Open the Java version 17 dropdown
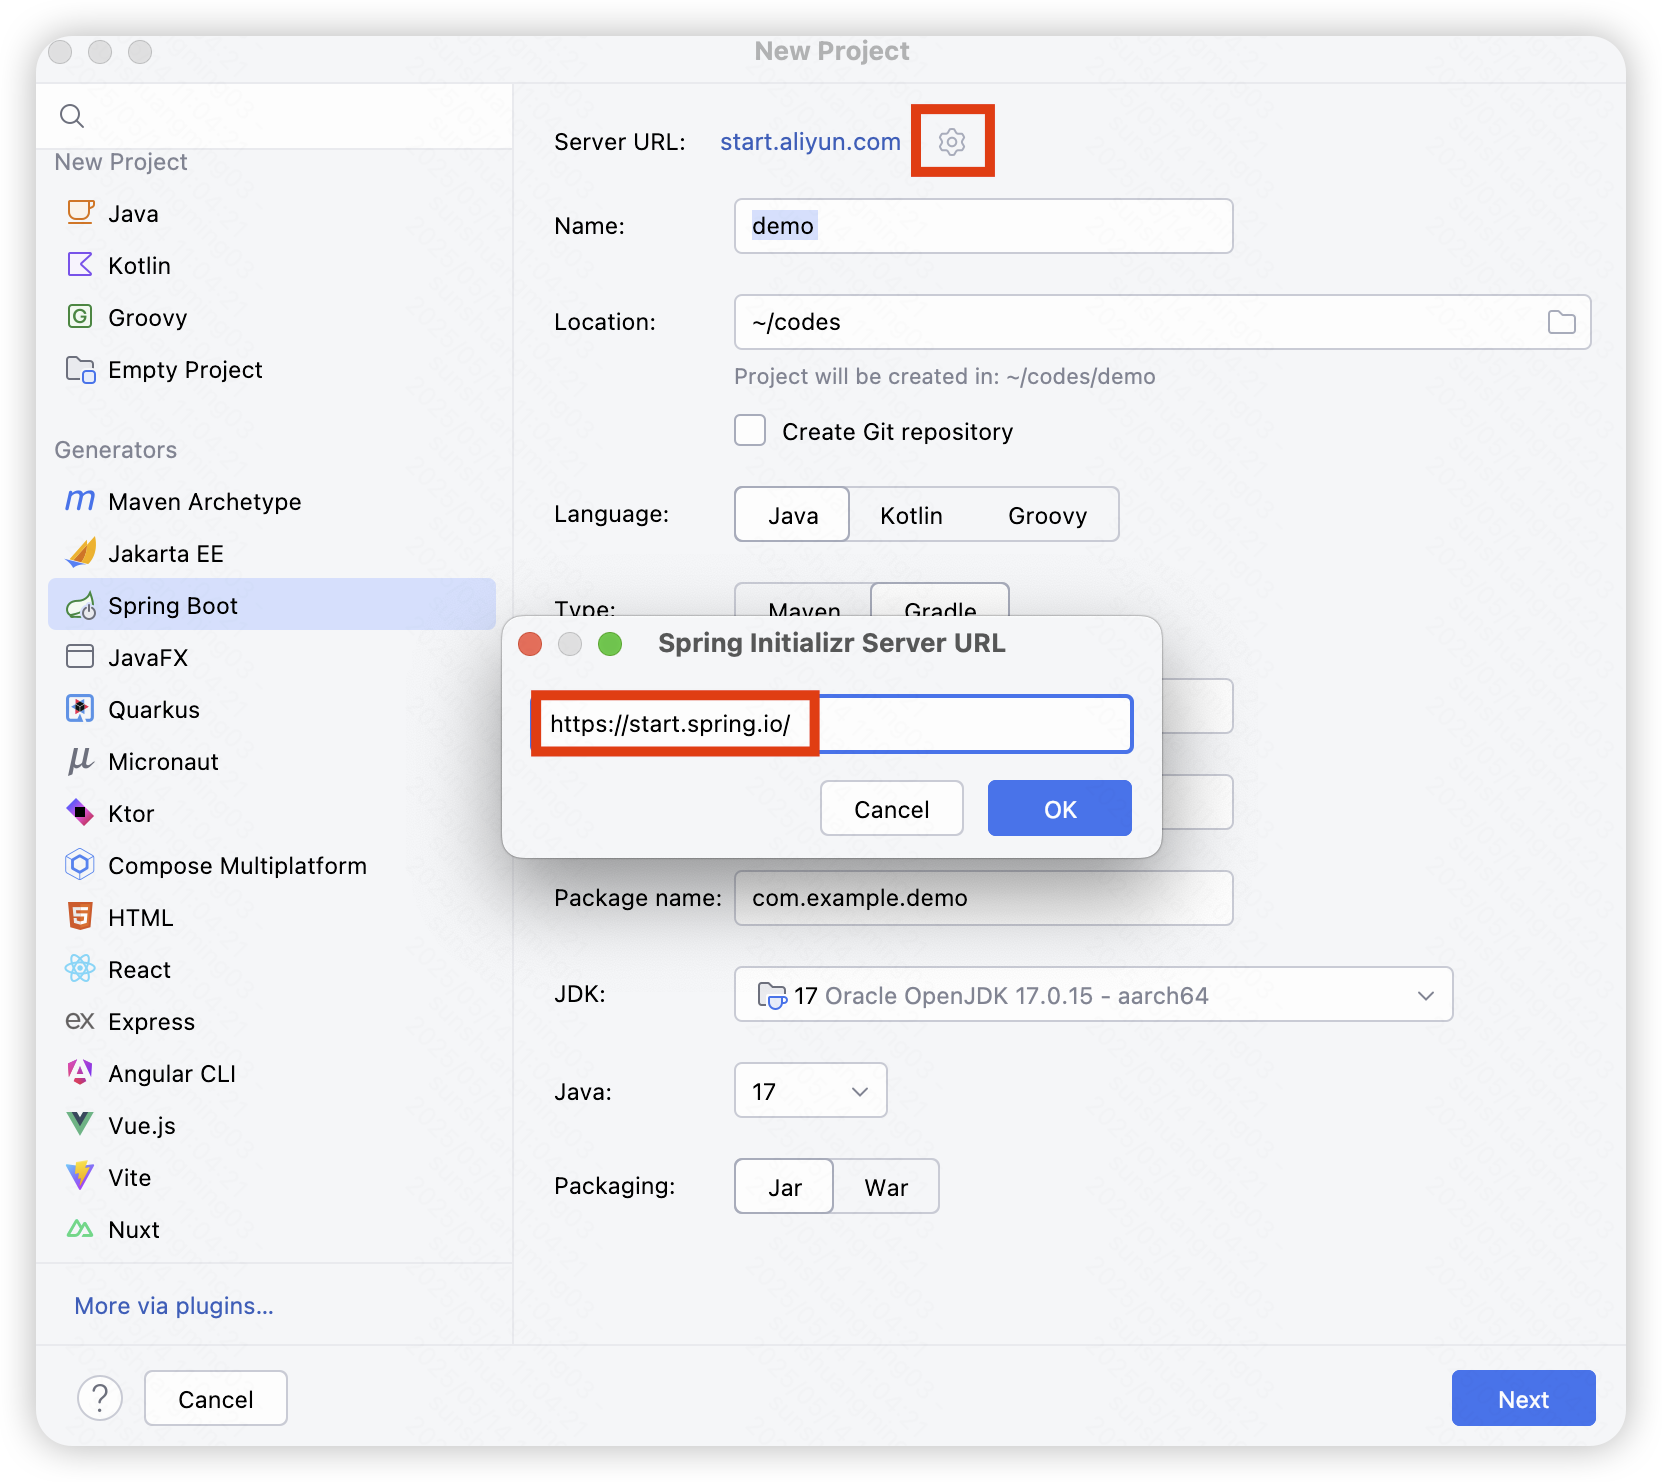The height and width of the screenshot is (1482, 1662). pyautogui.click(x=810, y=1091)
